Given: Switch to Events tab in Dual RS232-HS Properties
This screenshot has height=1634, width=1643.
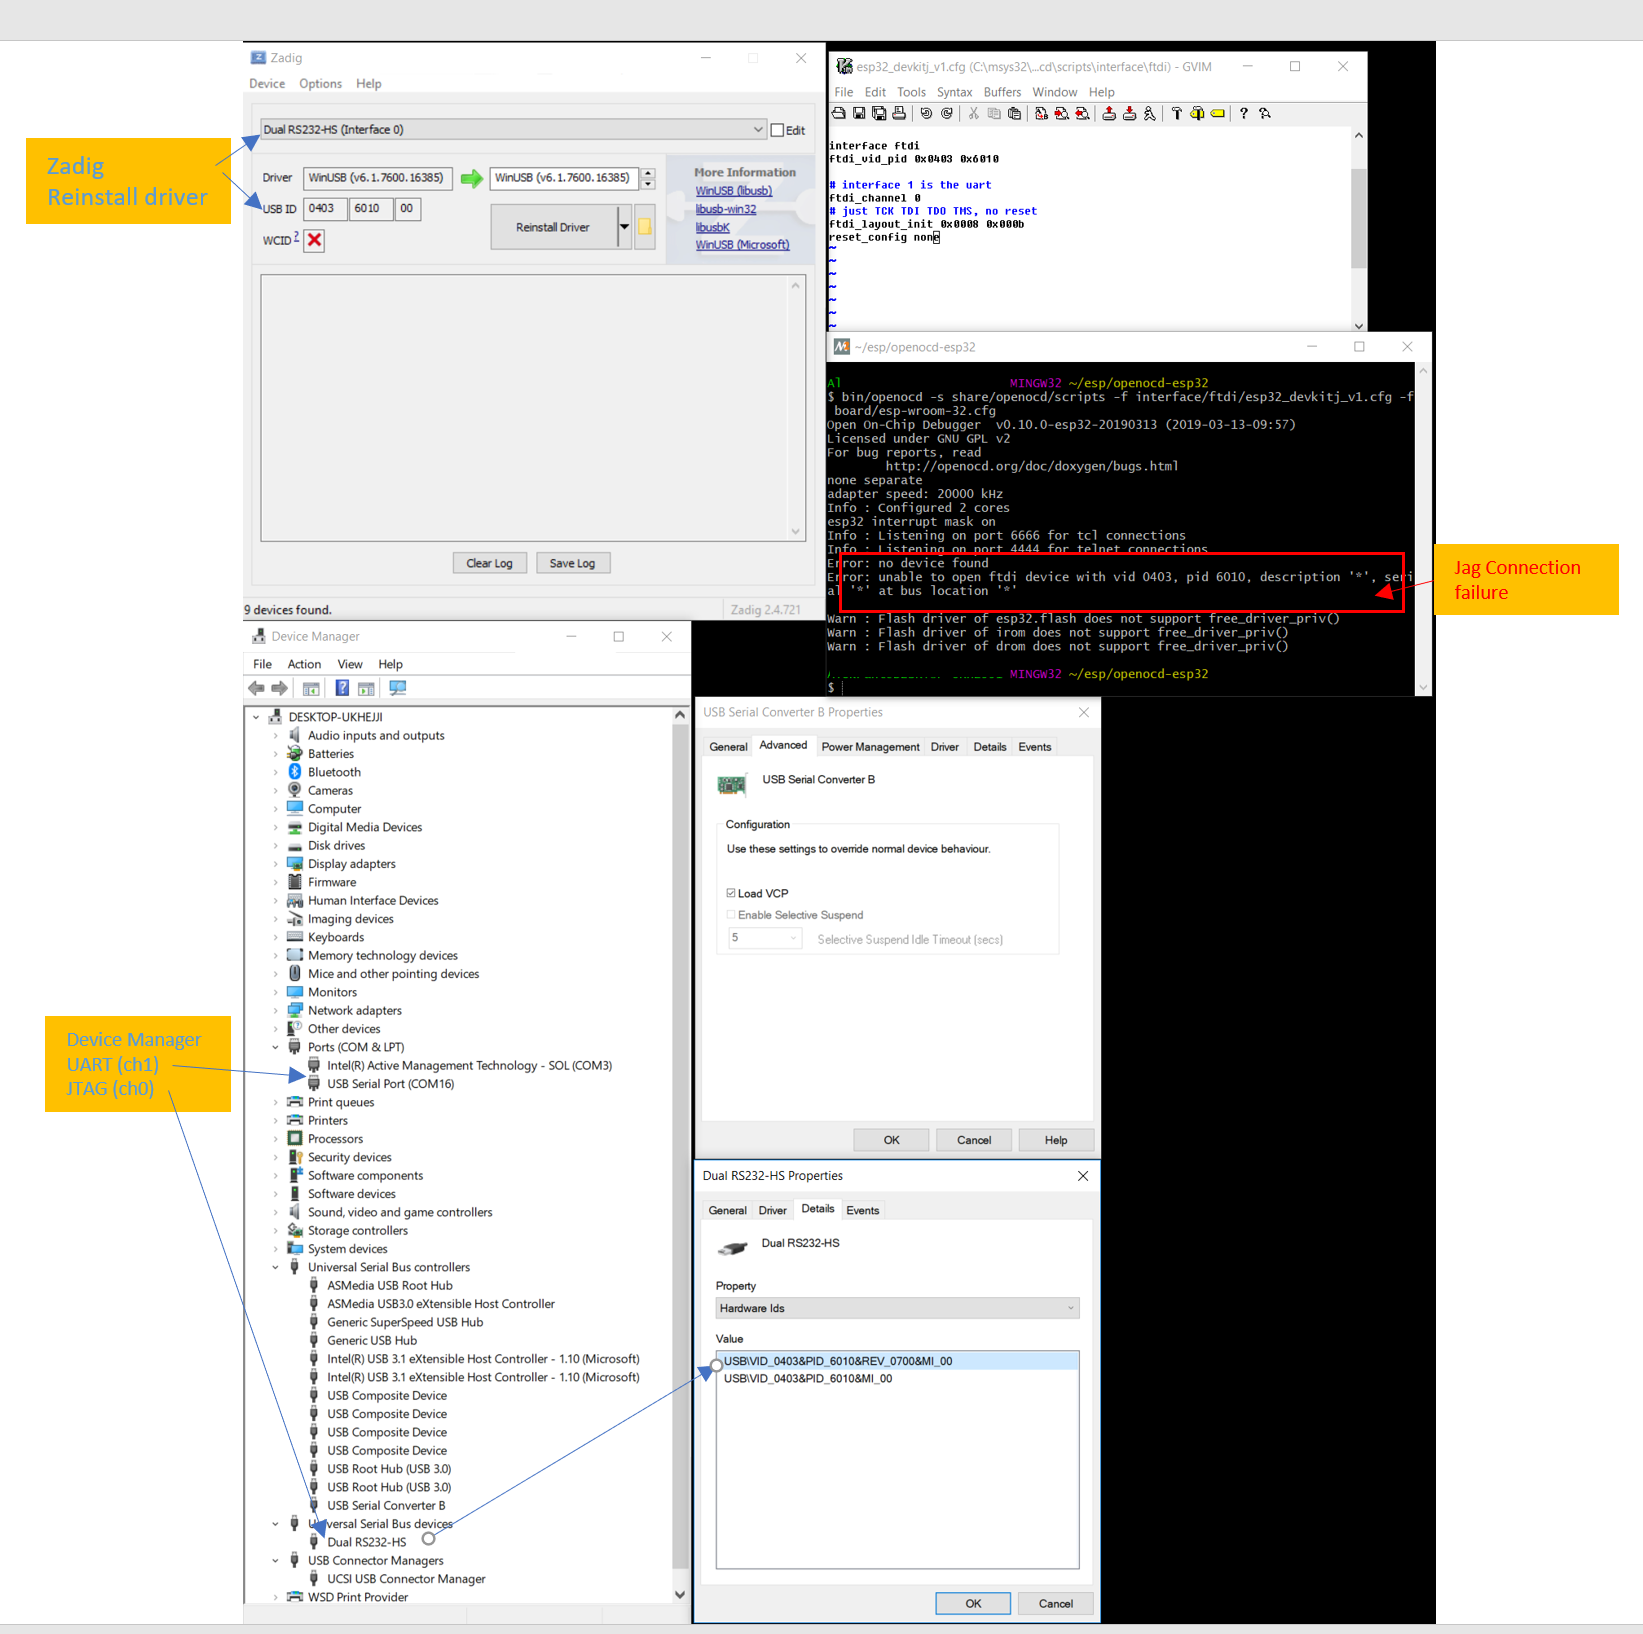Looking at the screenshot, I should 862,1210.
